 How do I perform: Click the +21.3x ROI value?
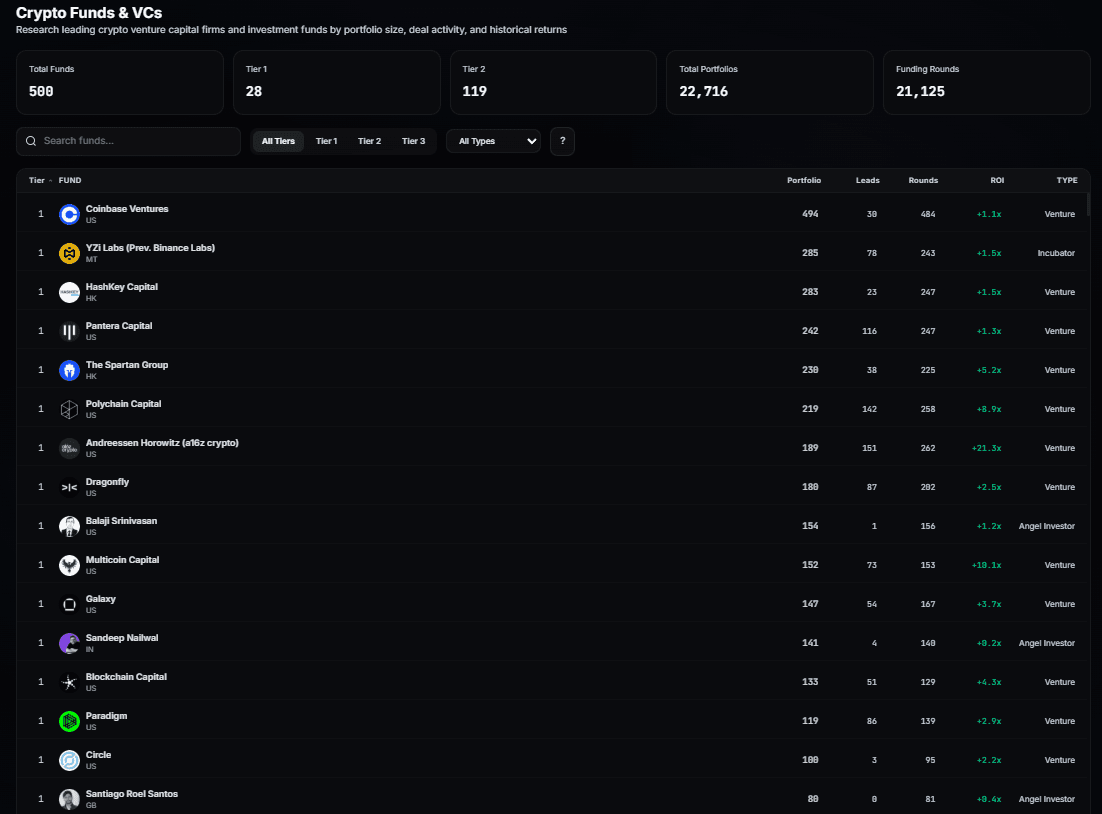[x=986, y=448]
